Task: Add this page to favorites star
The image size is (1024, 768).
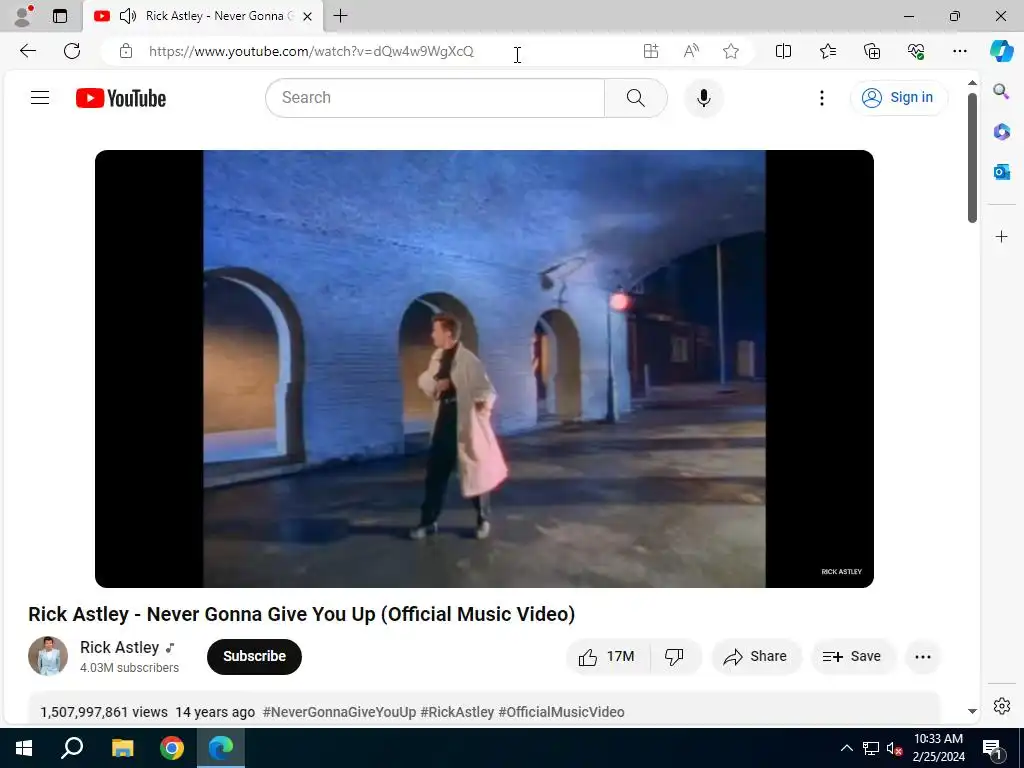Action: click(x=731, y=51)
